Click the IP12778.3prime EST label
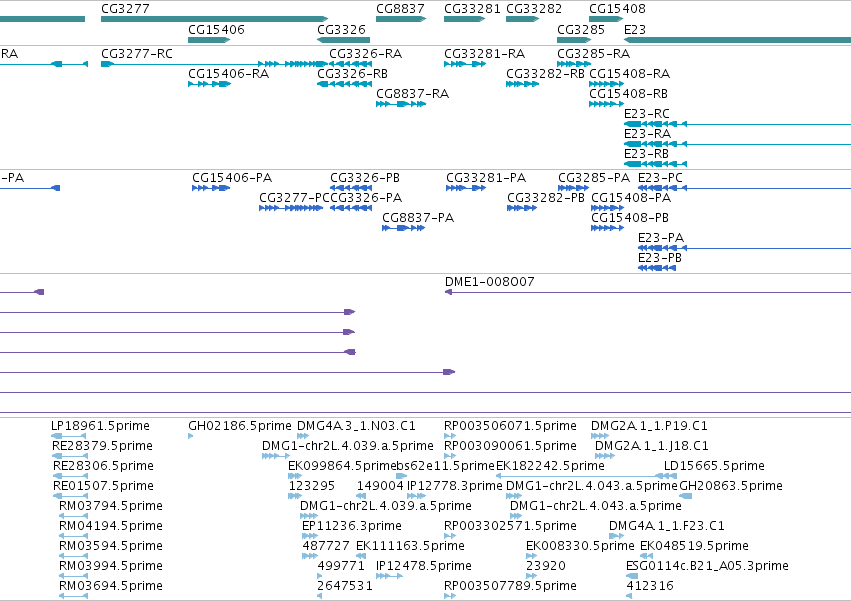Screen dimensions: 851x601 tap(454, 486)
